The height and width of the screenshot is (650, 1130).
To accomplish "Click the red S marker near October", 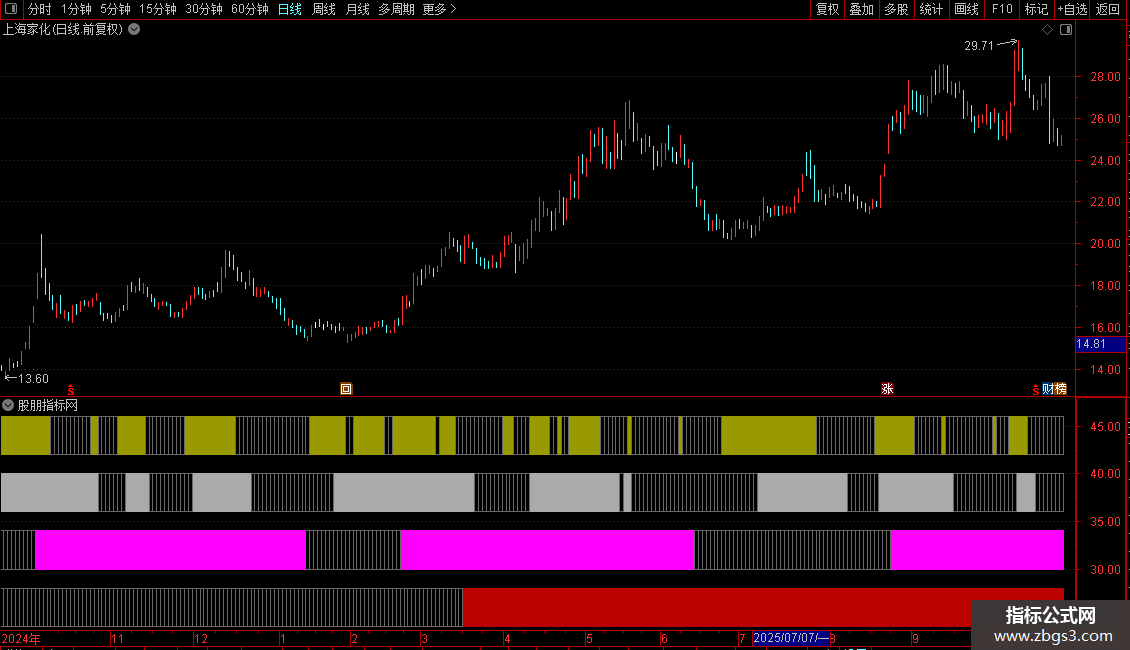I will pos(71,389).
